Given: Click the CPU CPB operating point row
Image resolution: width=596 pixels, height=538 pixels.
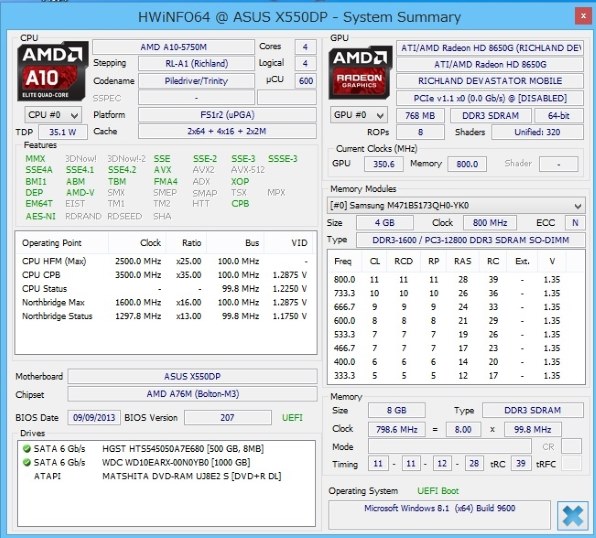Looking at the screenshot, I should [x=165, y=275].
